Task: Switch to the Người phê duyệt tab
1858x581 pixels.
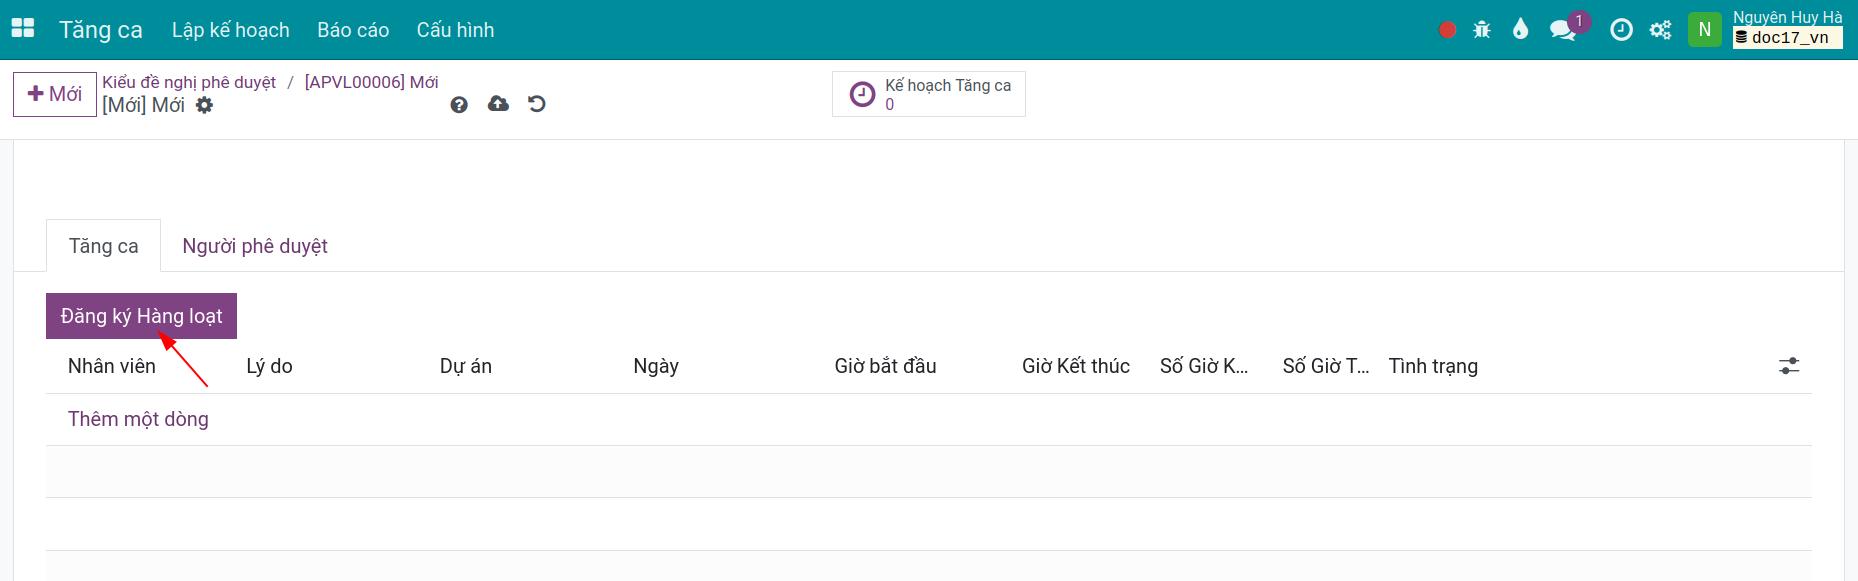Action: pos(255,246)
